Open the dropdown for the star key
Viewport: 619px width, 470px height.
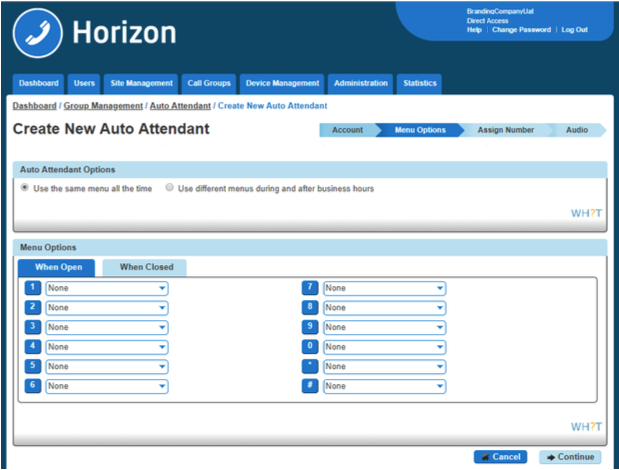coord(385,367)
